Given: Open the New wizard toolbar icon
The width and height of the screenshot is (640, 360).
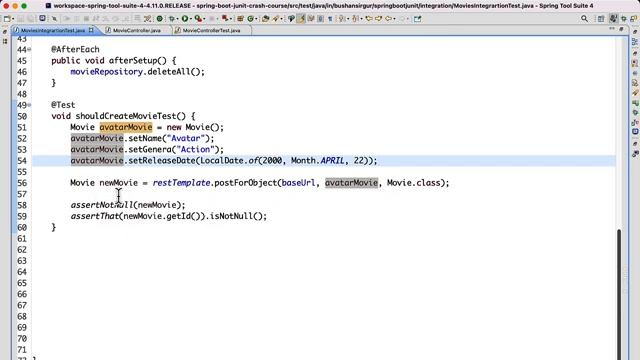Looking at the screenshot, I should 7,19.
